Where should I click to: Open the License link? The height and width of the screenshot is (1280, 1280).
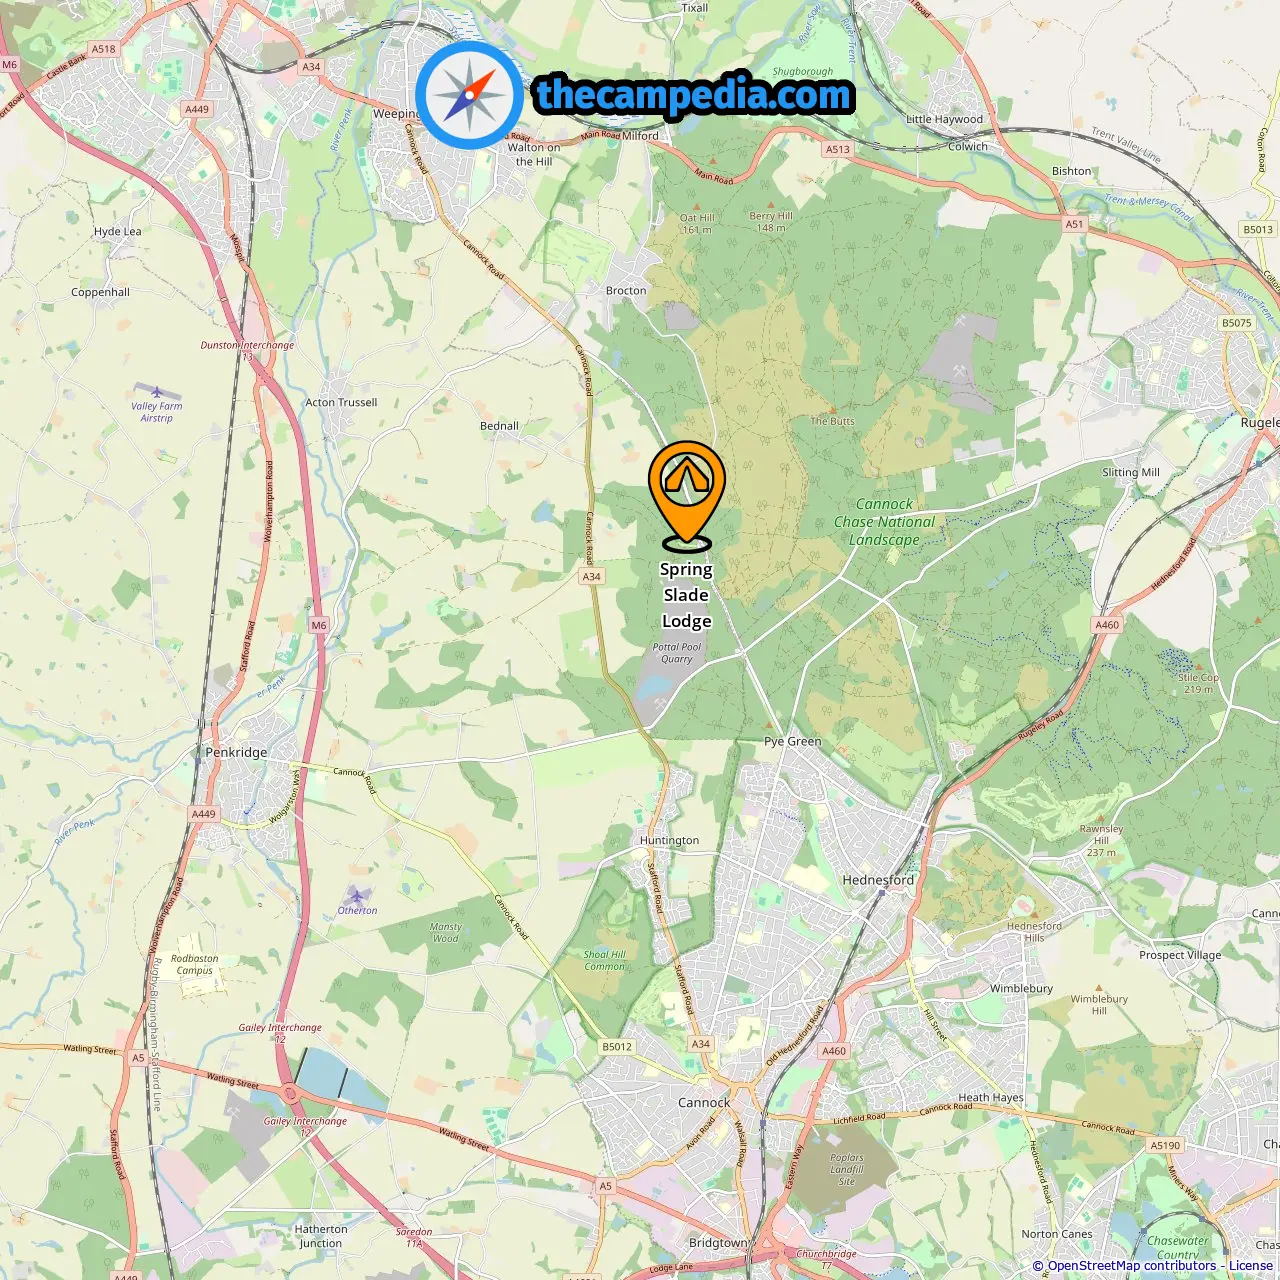[x=1251, y=1266]
